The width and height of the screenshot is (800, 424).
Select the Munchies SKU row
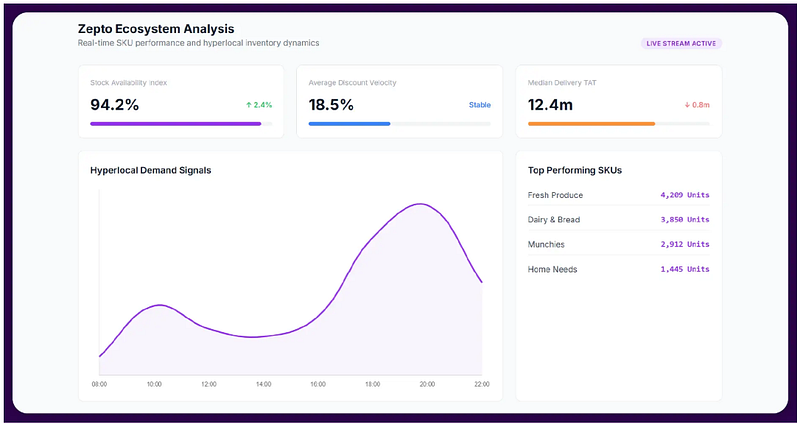pyautogui.click(x=618, y=244)
